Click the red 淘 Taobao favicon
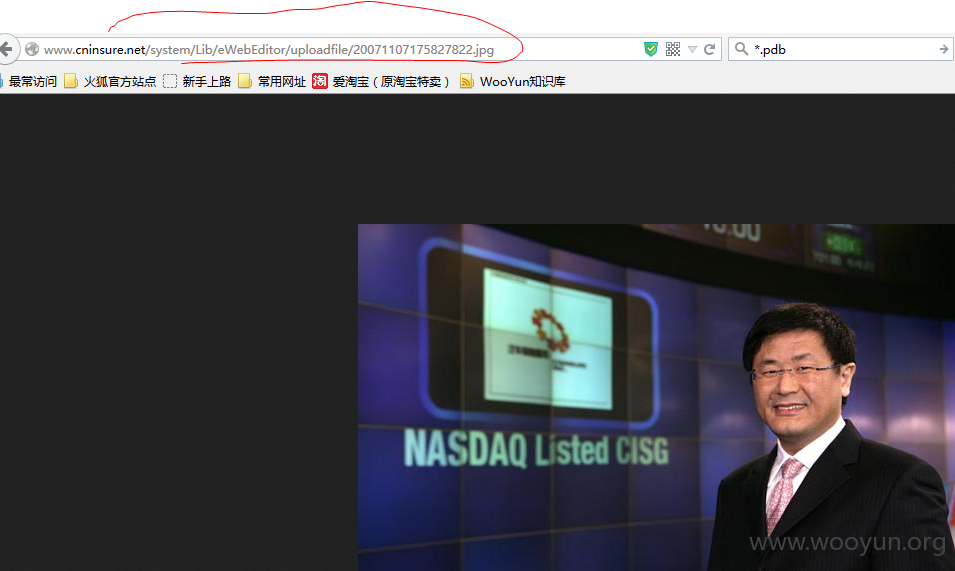The height and width of the screenshot is (571, 955). tap(320, 81)
